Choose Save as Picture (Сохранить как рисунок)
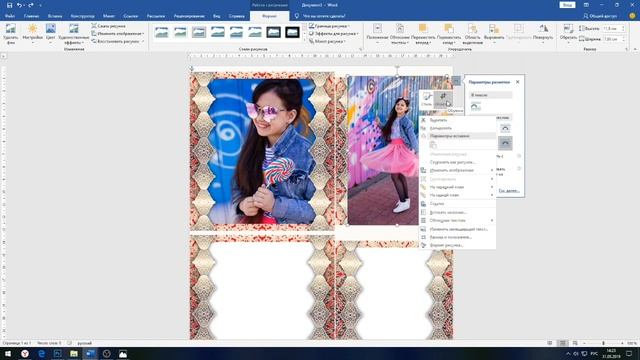Viewport: 640px width, 360px height. tap(458, 162)
